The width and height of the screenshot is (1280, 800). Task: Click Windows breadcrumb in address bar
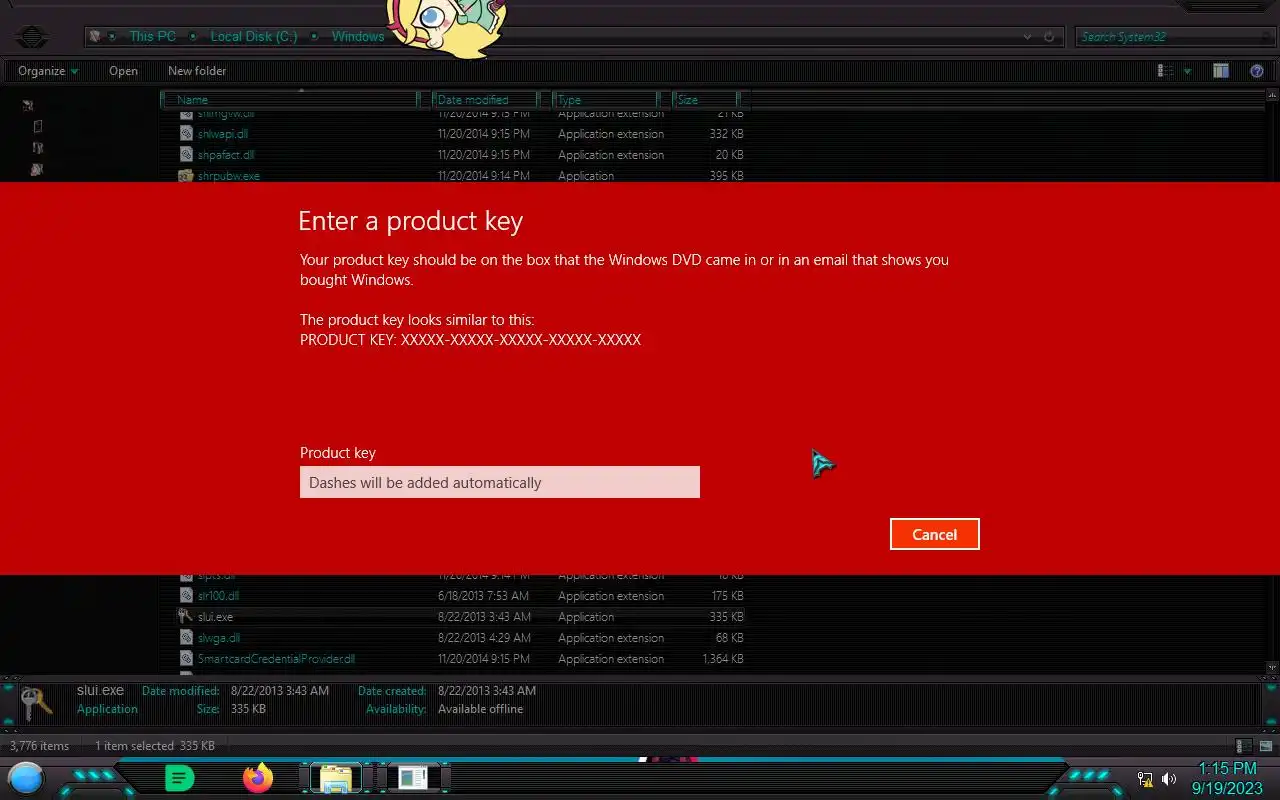(358, 36)
